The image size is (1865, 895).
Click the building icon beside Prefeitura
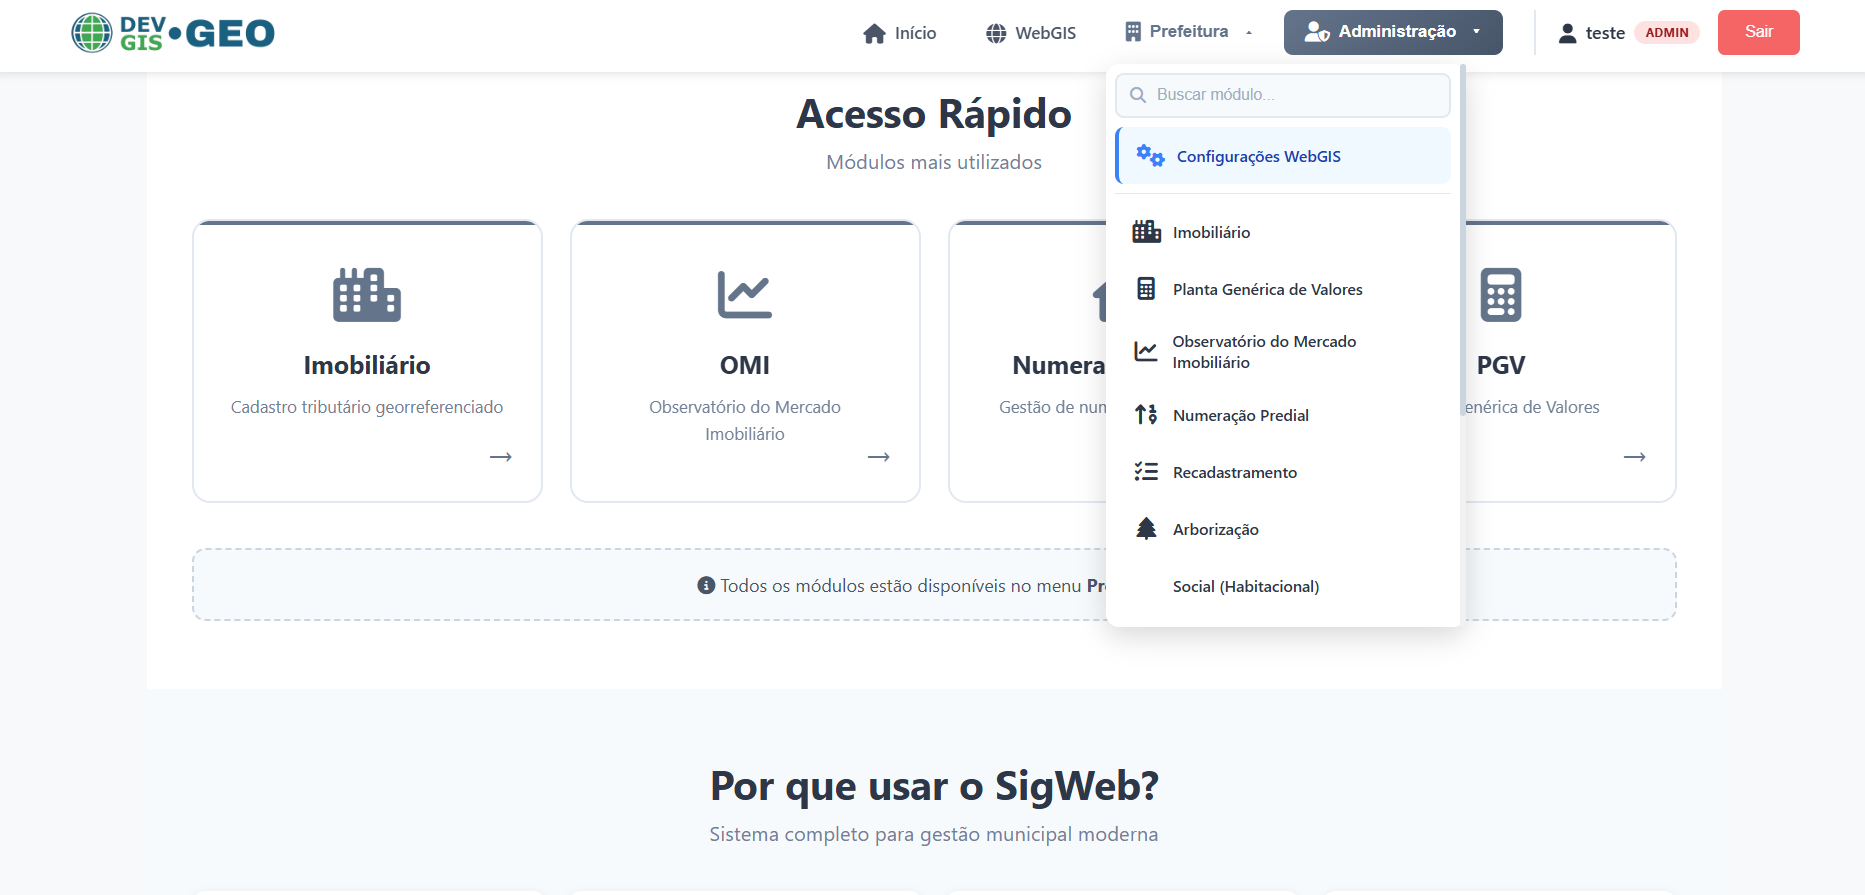click(x=1133, y=32)
